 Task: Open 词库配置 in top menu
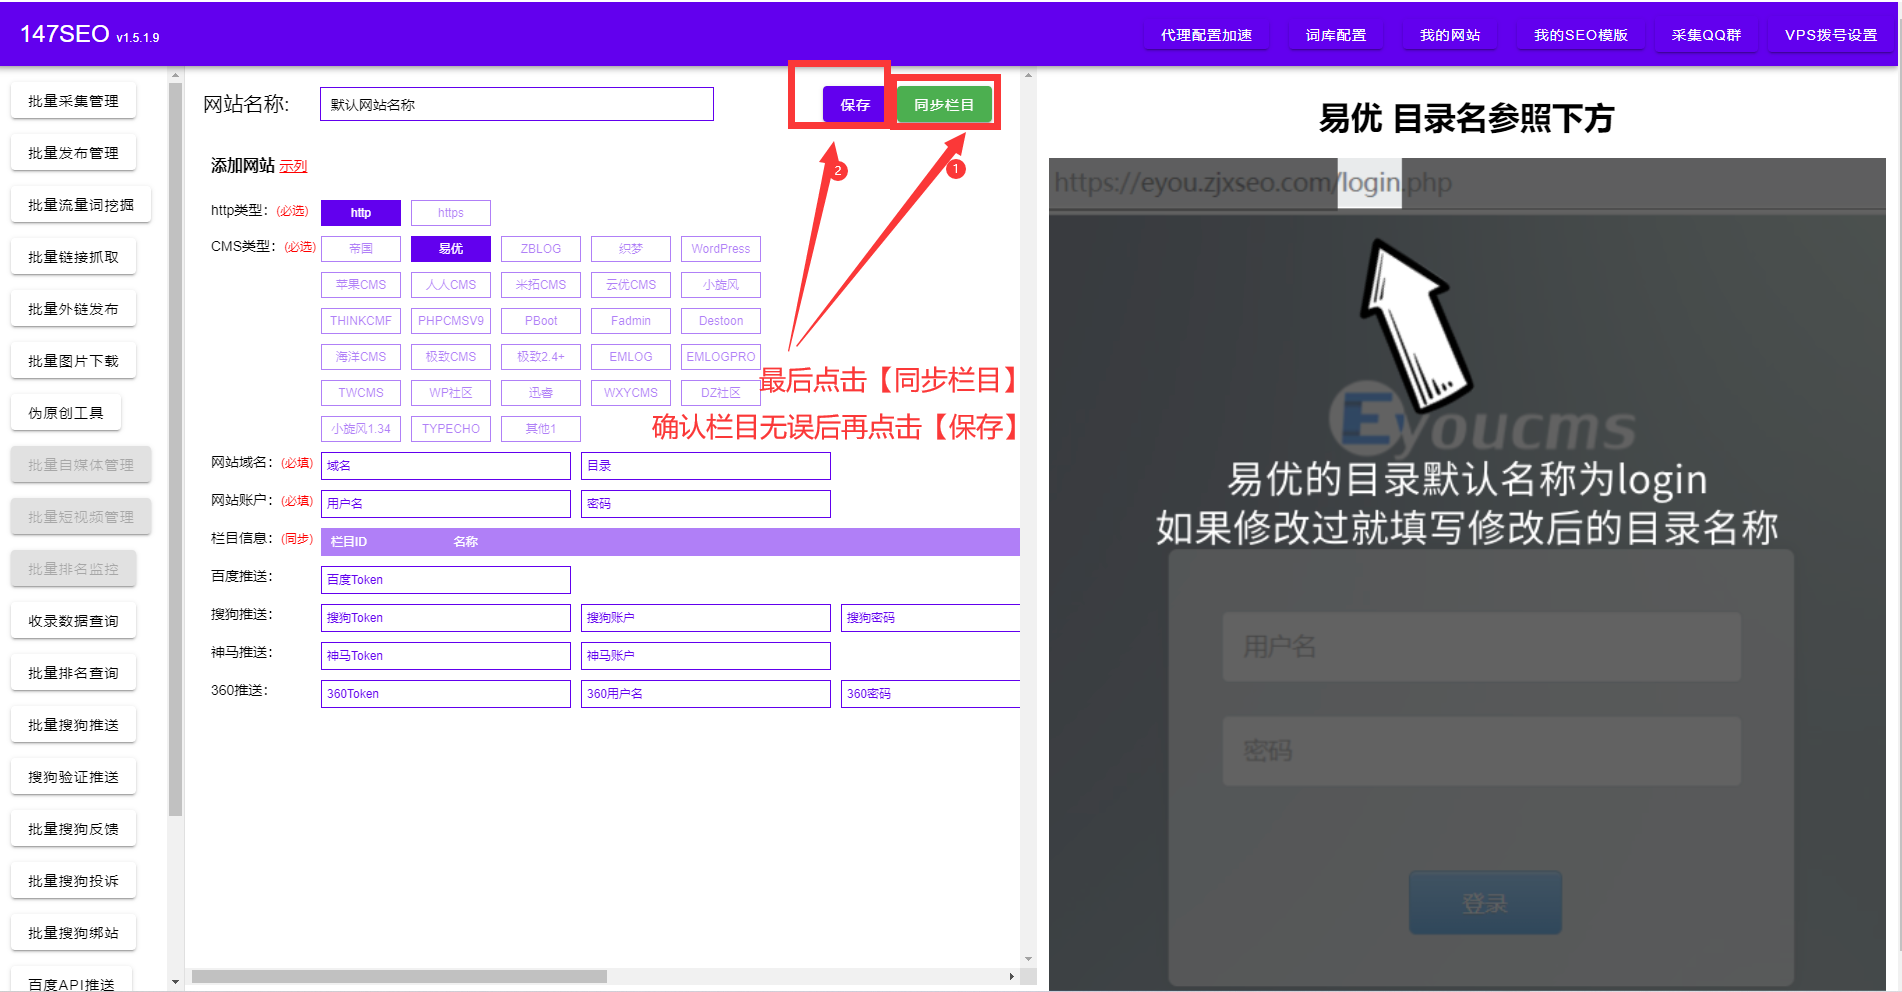click(x=1336, y=35)
